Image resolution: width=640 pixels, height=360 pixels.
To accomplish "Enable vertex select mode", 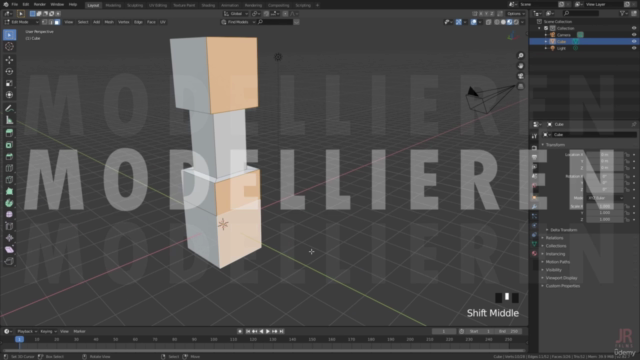I will [44, 22].
